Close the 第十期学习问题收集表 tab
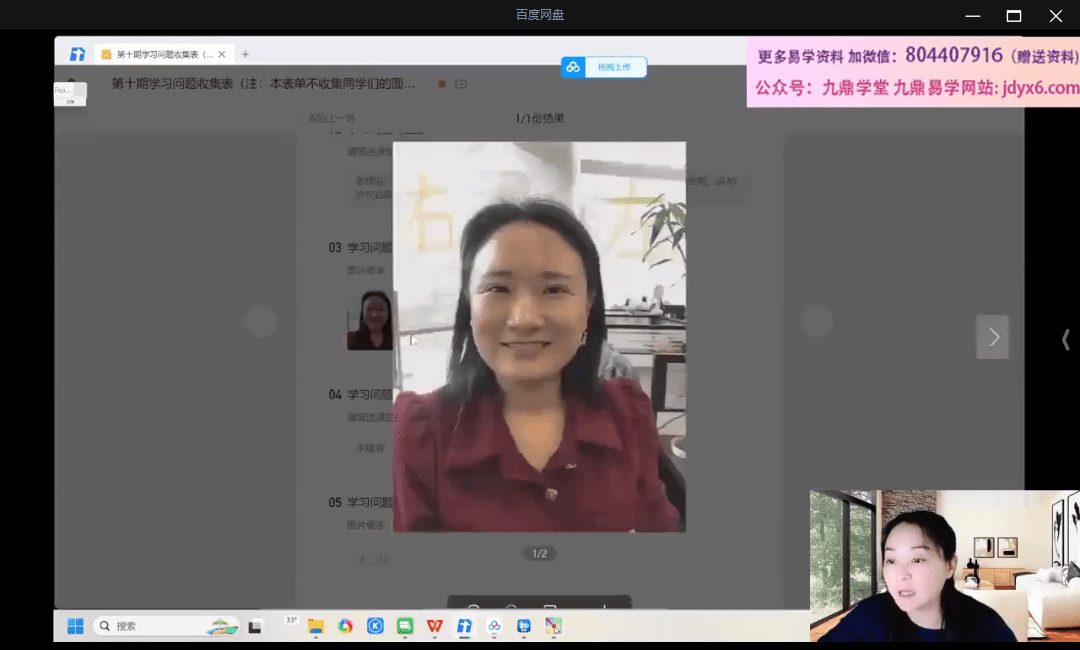 pyautogui.click(x=222, y=54)
